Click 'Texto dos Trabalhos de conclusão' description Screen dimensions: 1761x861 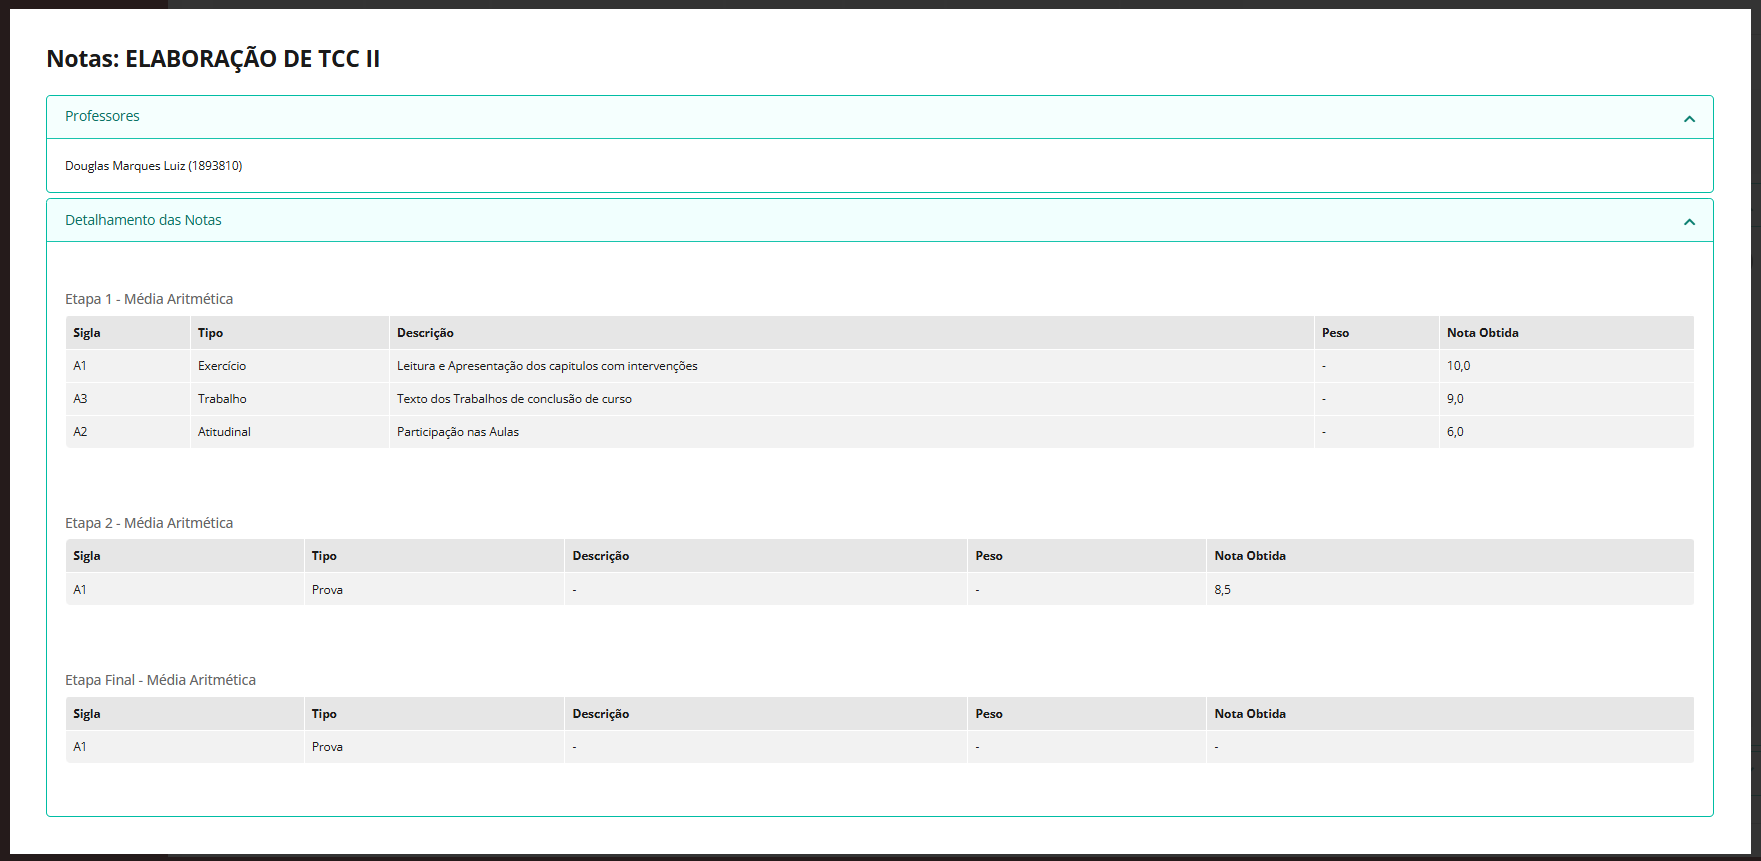514,399
